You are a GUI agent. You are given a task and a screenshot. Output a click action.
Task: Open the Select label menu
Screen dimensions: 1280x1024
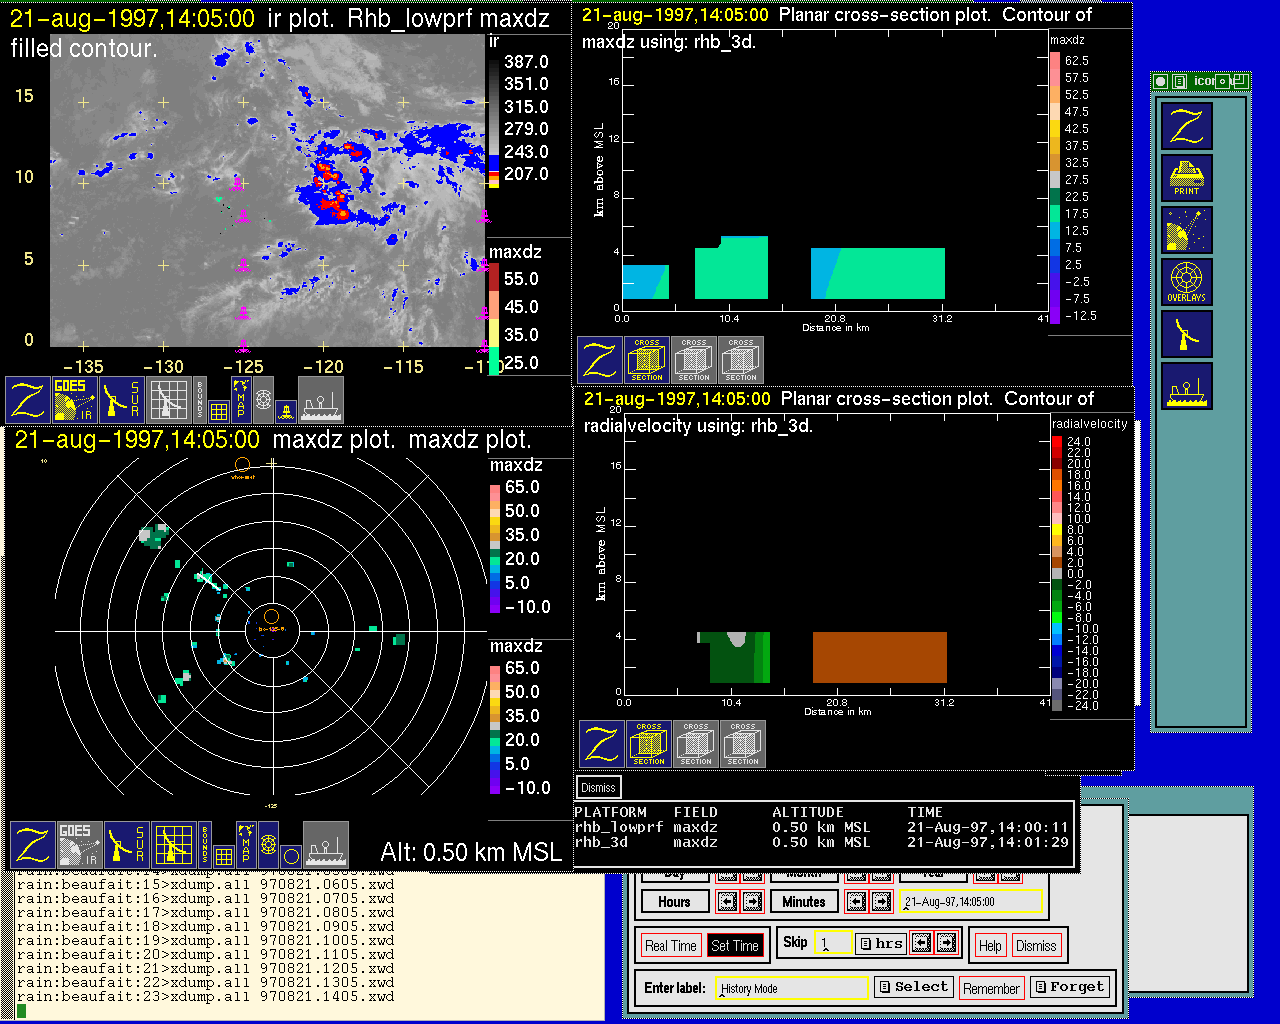point(913,987)
